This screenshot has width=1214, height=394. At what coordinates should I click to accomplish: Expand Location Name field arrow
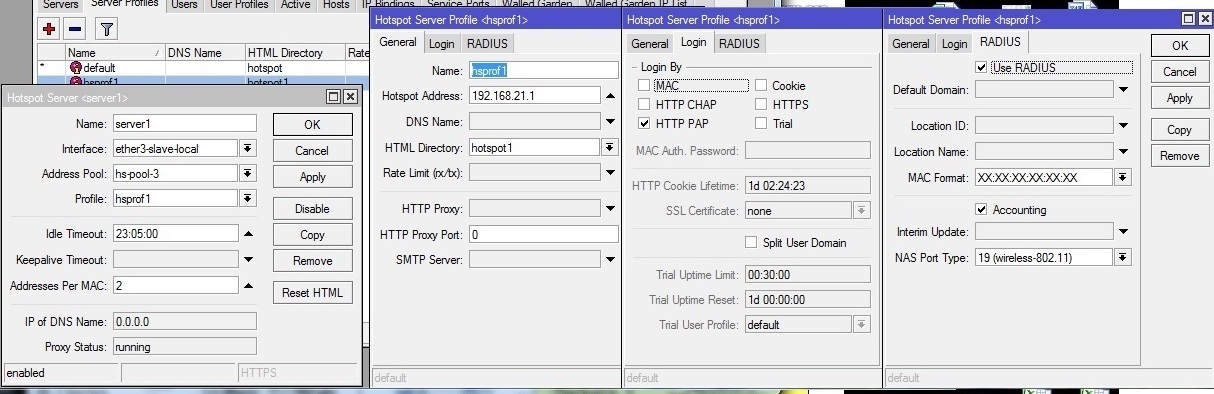click(1123, 152)
